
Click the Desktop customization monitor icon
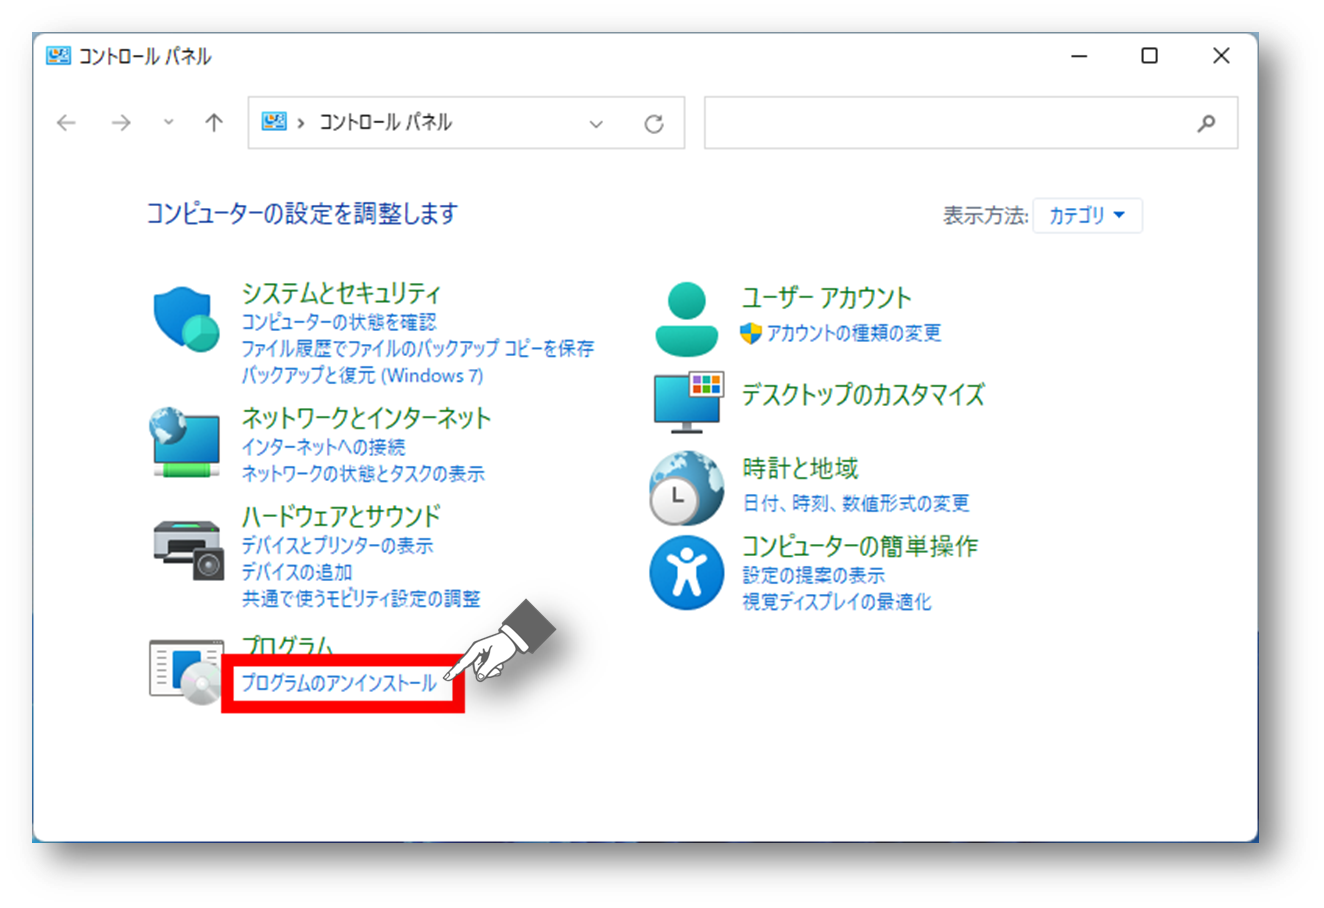[x=688, y=402]
